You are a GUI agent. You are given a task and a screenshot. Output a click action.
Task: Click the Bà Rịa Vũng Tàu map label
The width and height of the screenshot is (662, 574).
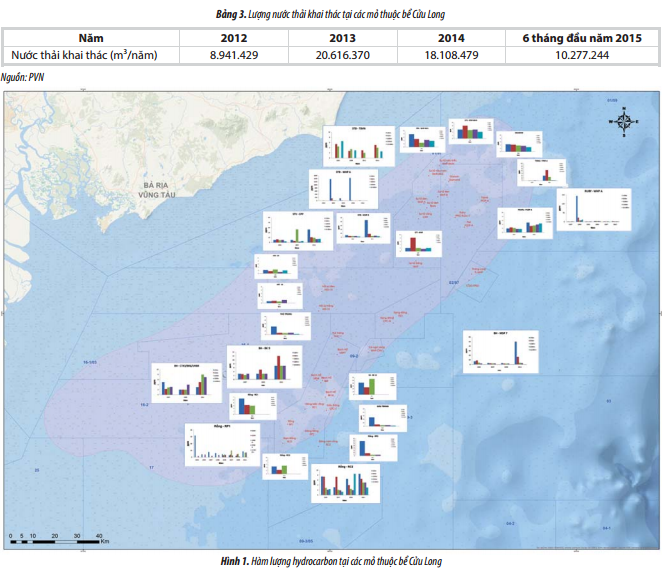coord(159,190)
